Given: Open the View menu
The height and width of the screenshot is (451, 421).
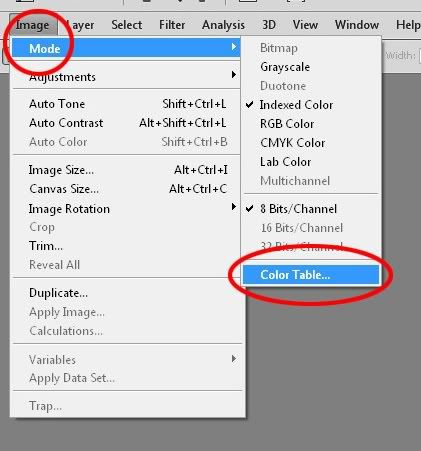Looking at the screenshot, I should point(305,25).
